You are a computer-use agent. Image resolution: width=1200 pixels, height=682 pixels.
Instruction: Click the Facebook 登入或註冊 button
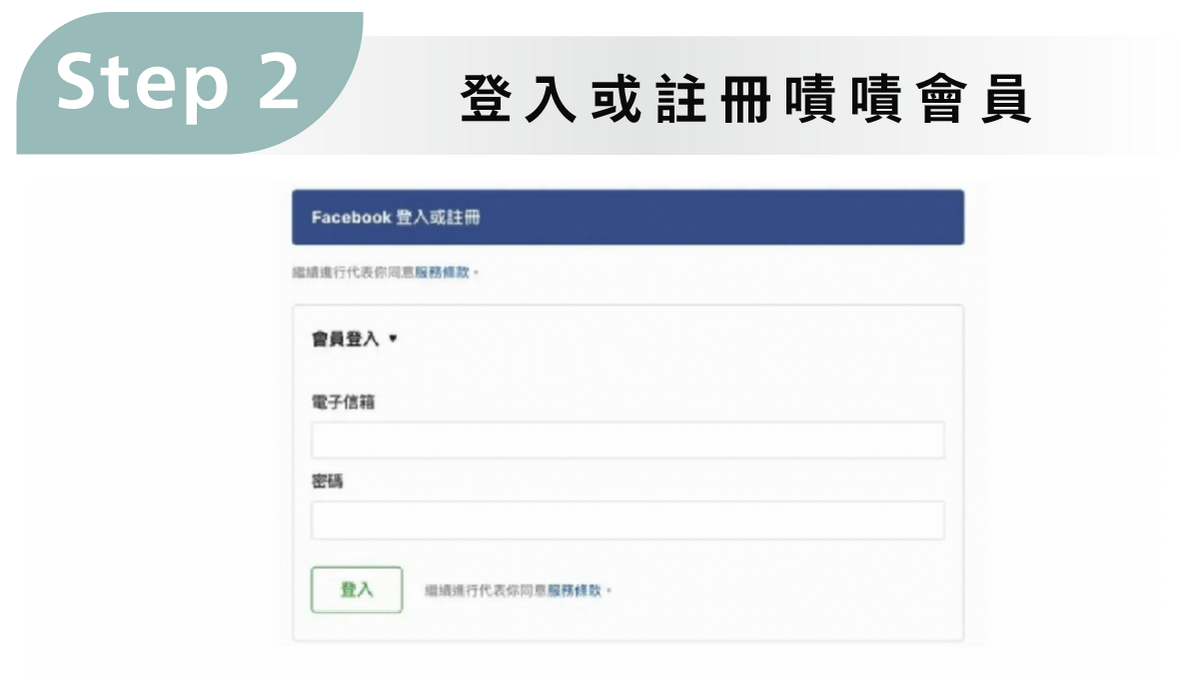click(x=628, y=217)
